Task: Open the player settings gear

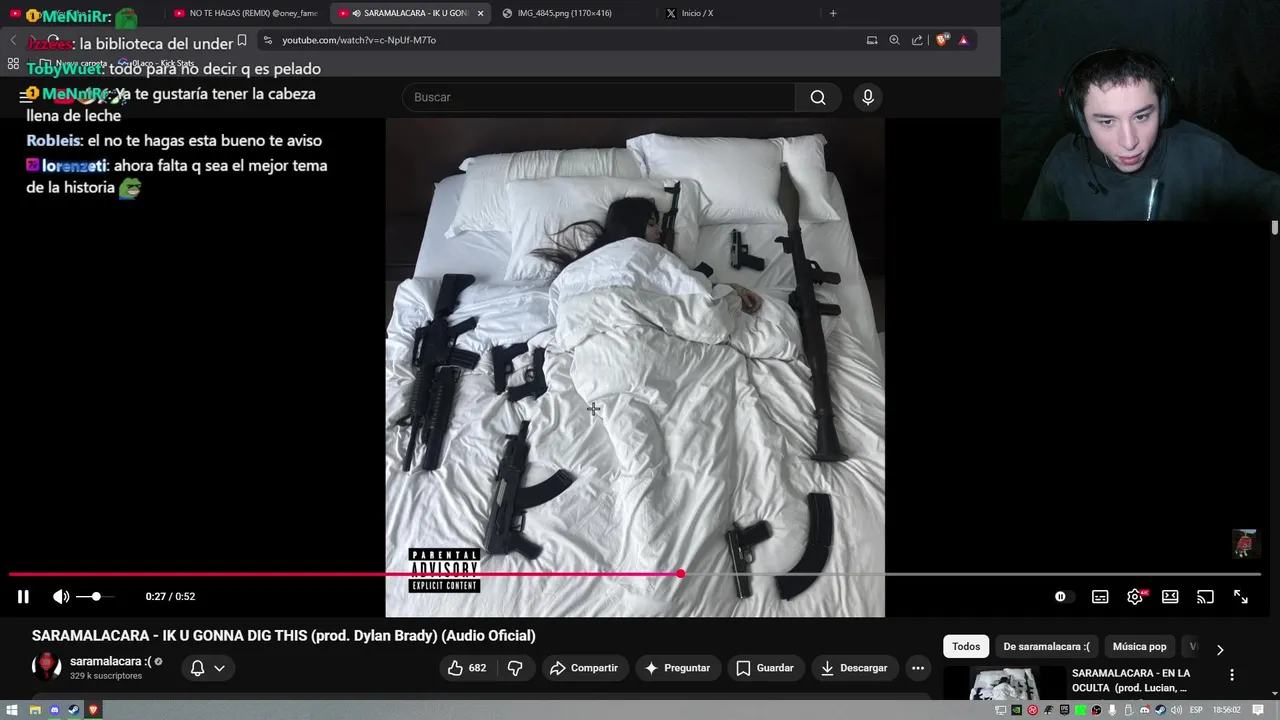Action: (x=1135, y=597)
